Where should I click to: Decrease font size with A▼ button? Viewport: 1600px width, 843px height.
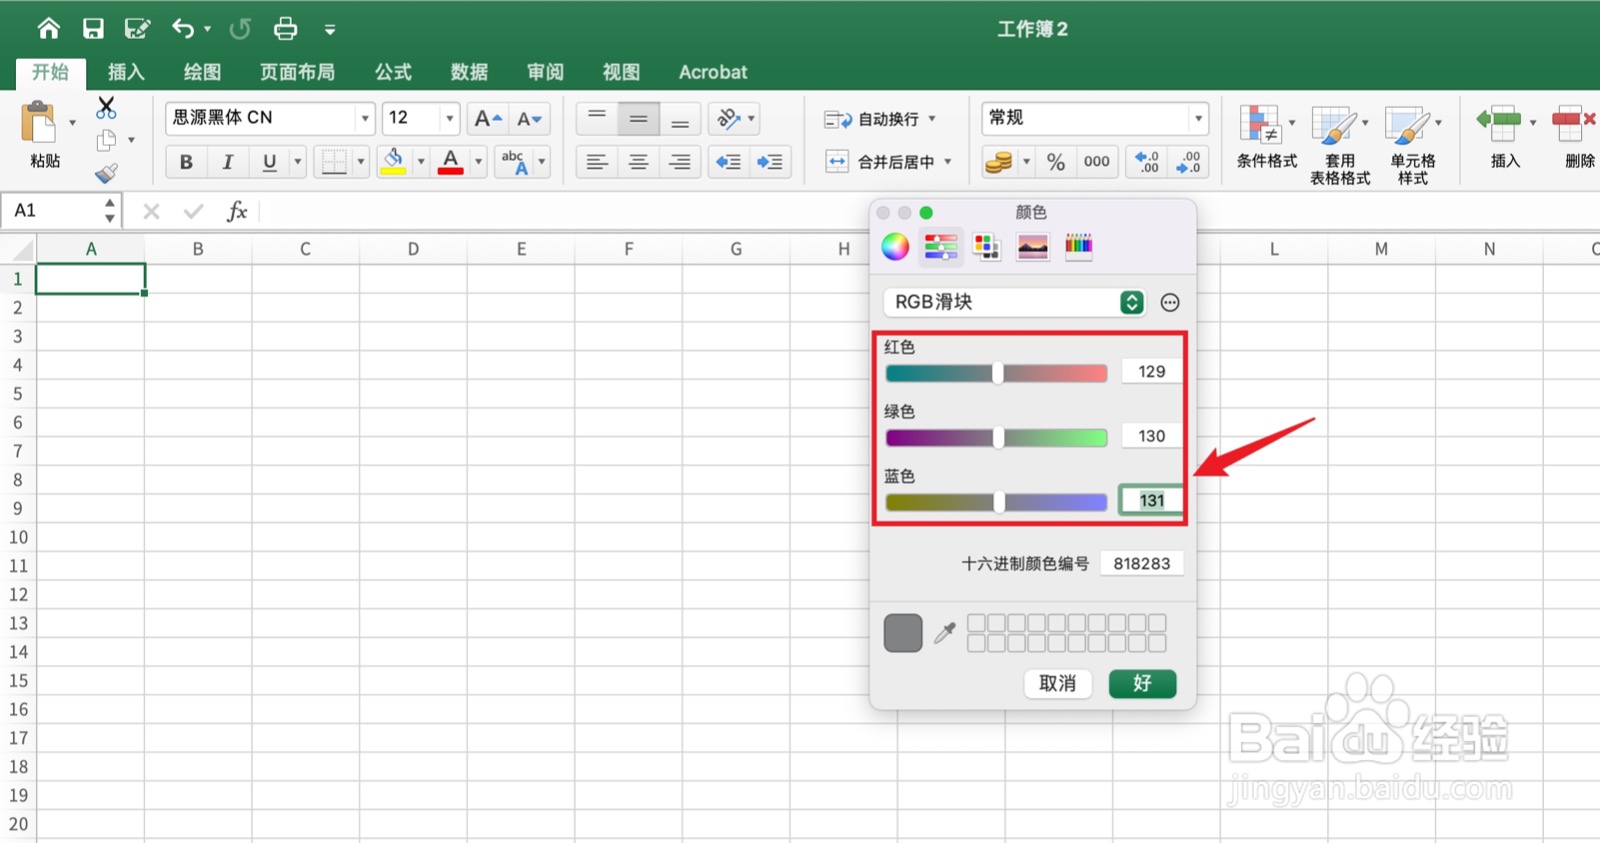pos(530,119)
